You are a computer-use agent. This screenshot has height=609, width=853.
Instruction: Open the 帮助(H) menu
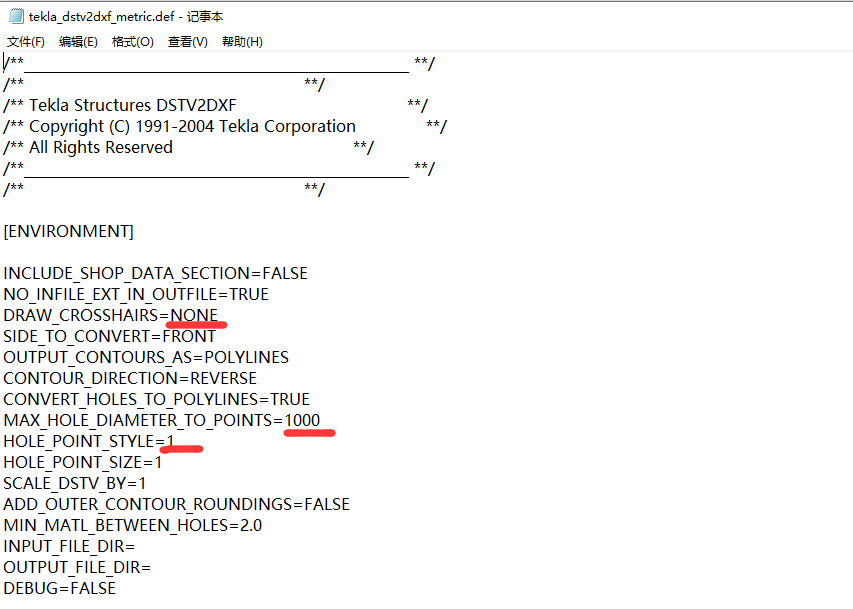243,42
